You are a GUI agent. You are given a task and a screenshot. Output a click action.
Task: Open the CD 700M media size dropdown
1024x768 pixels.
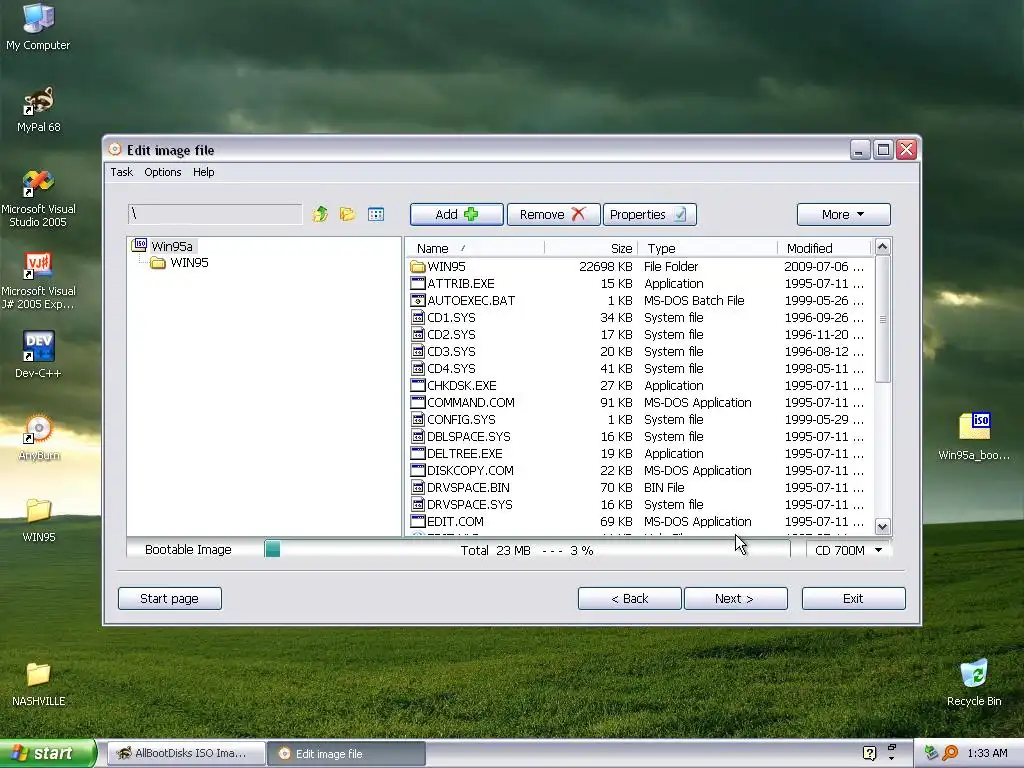click(848, 551)
